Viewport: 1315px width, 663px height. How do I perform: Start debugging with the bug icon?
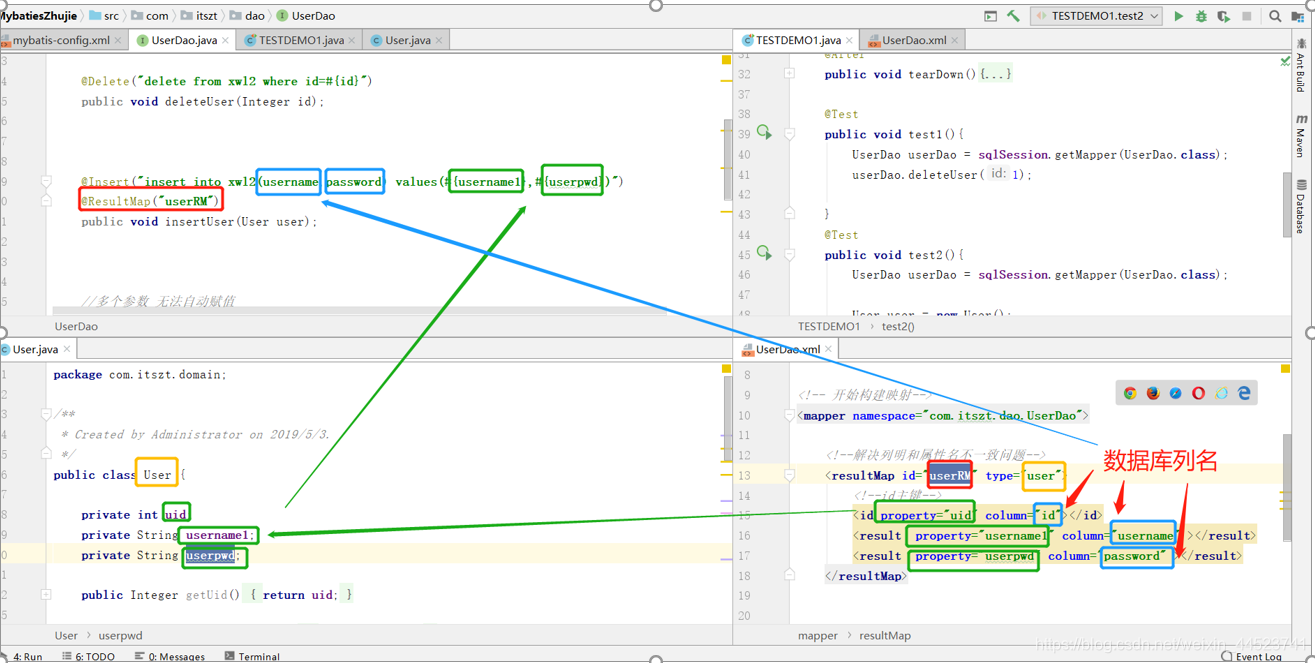click(1201, 16)
